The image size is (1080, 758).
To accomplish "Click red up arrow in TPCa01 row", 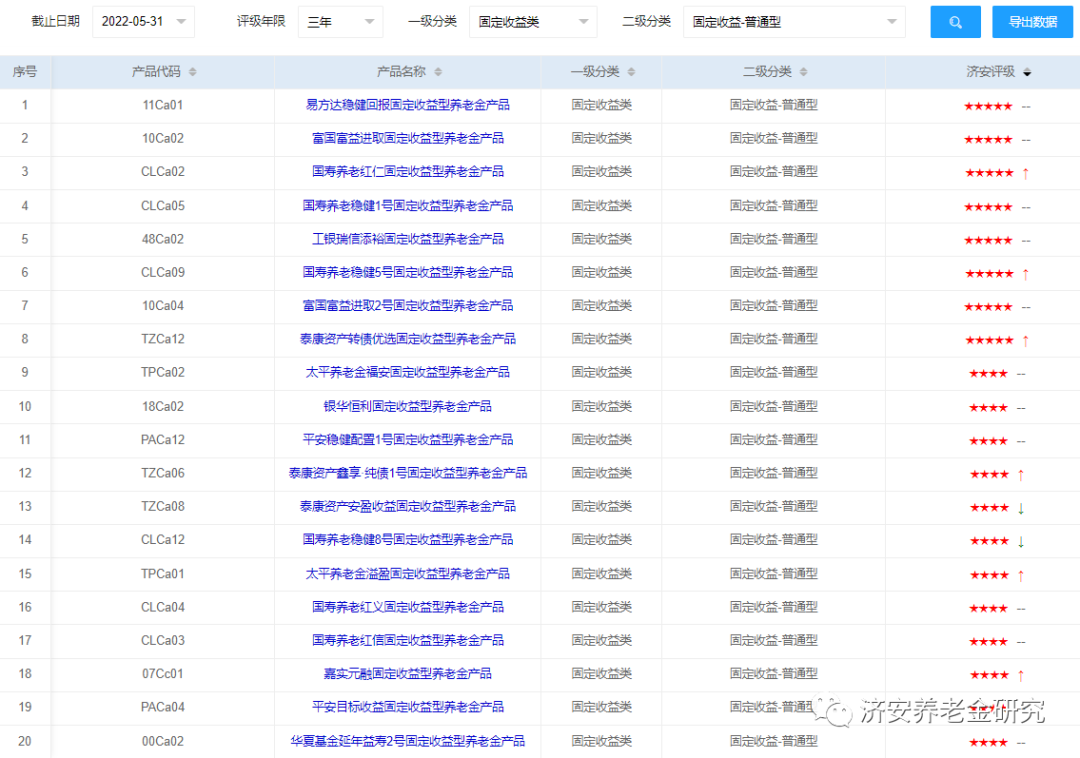I will click(x=1021, y=576).
